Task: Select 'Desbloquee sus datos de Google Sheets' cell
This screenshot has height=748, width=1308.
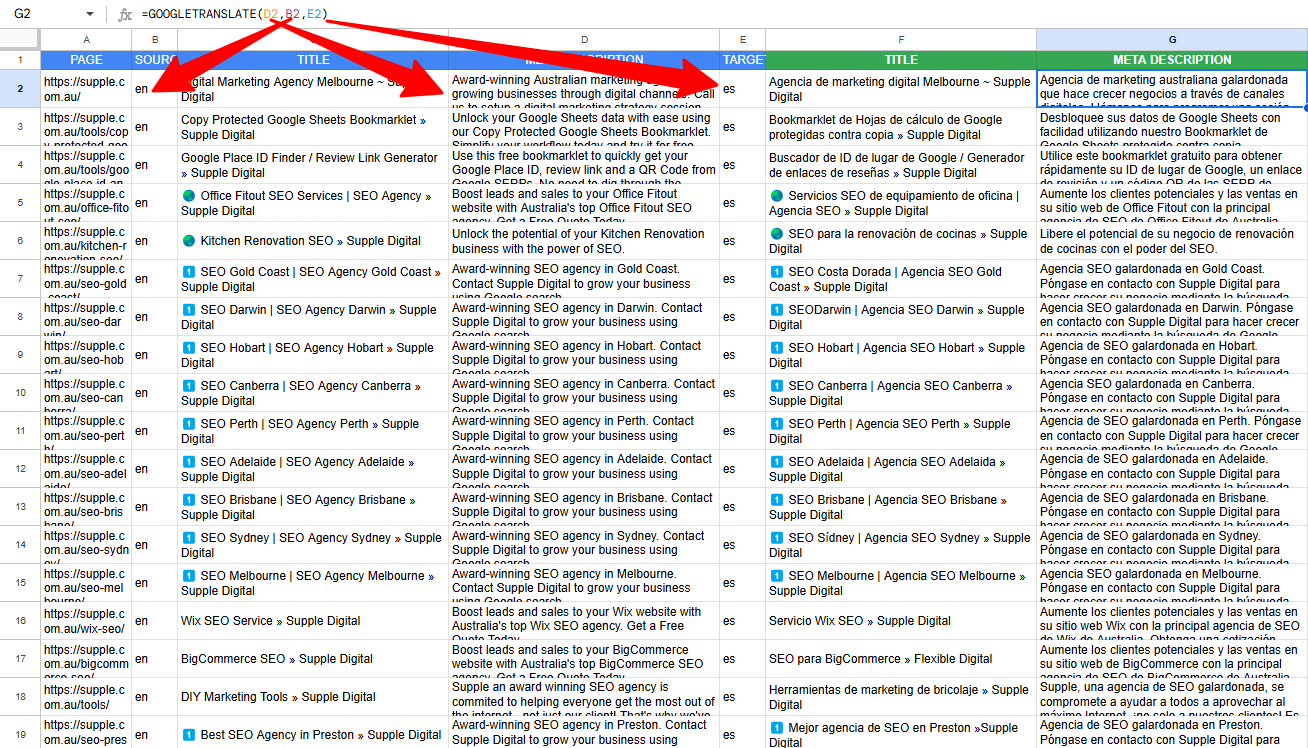Action: click(x=1172, y=127)
